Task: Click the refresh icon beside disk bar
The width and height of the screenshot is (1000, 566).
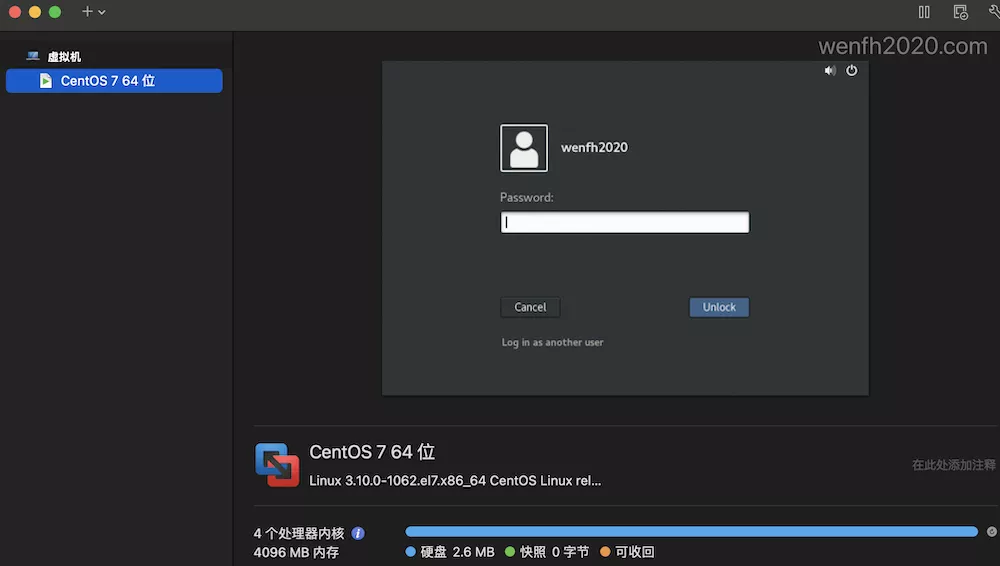Action: coord(991,532)
